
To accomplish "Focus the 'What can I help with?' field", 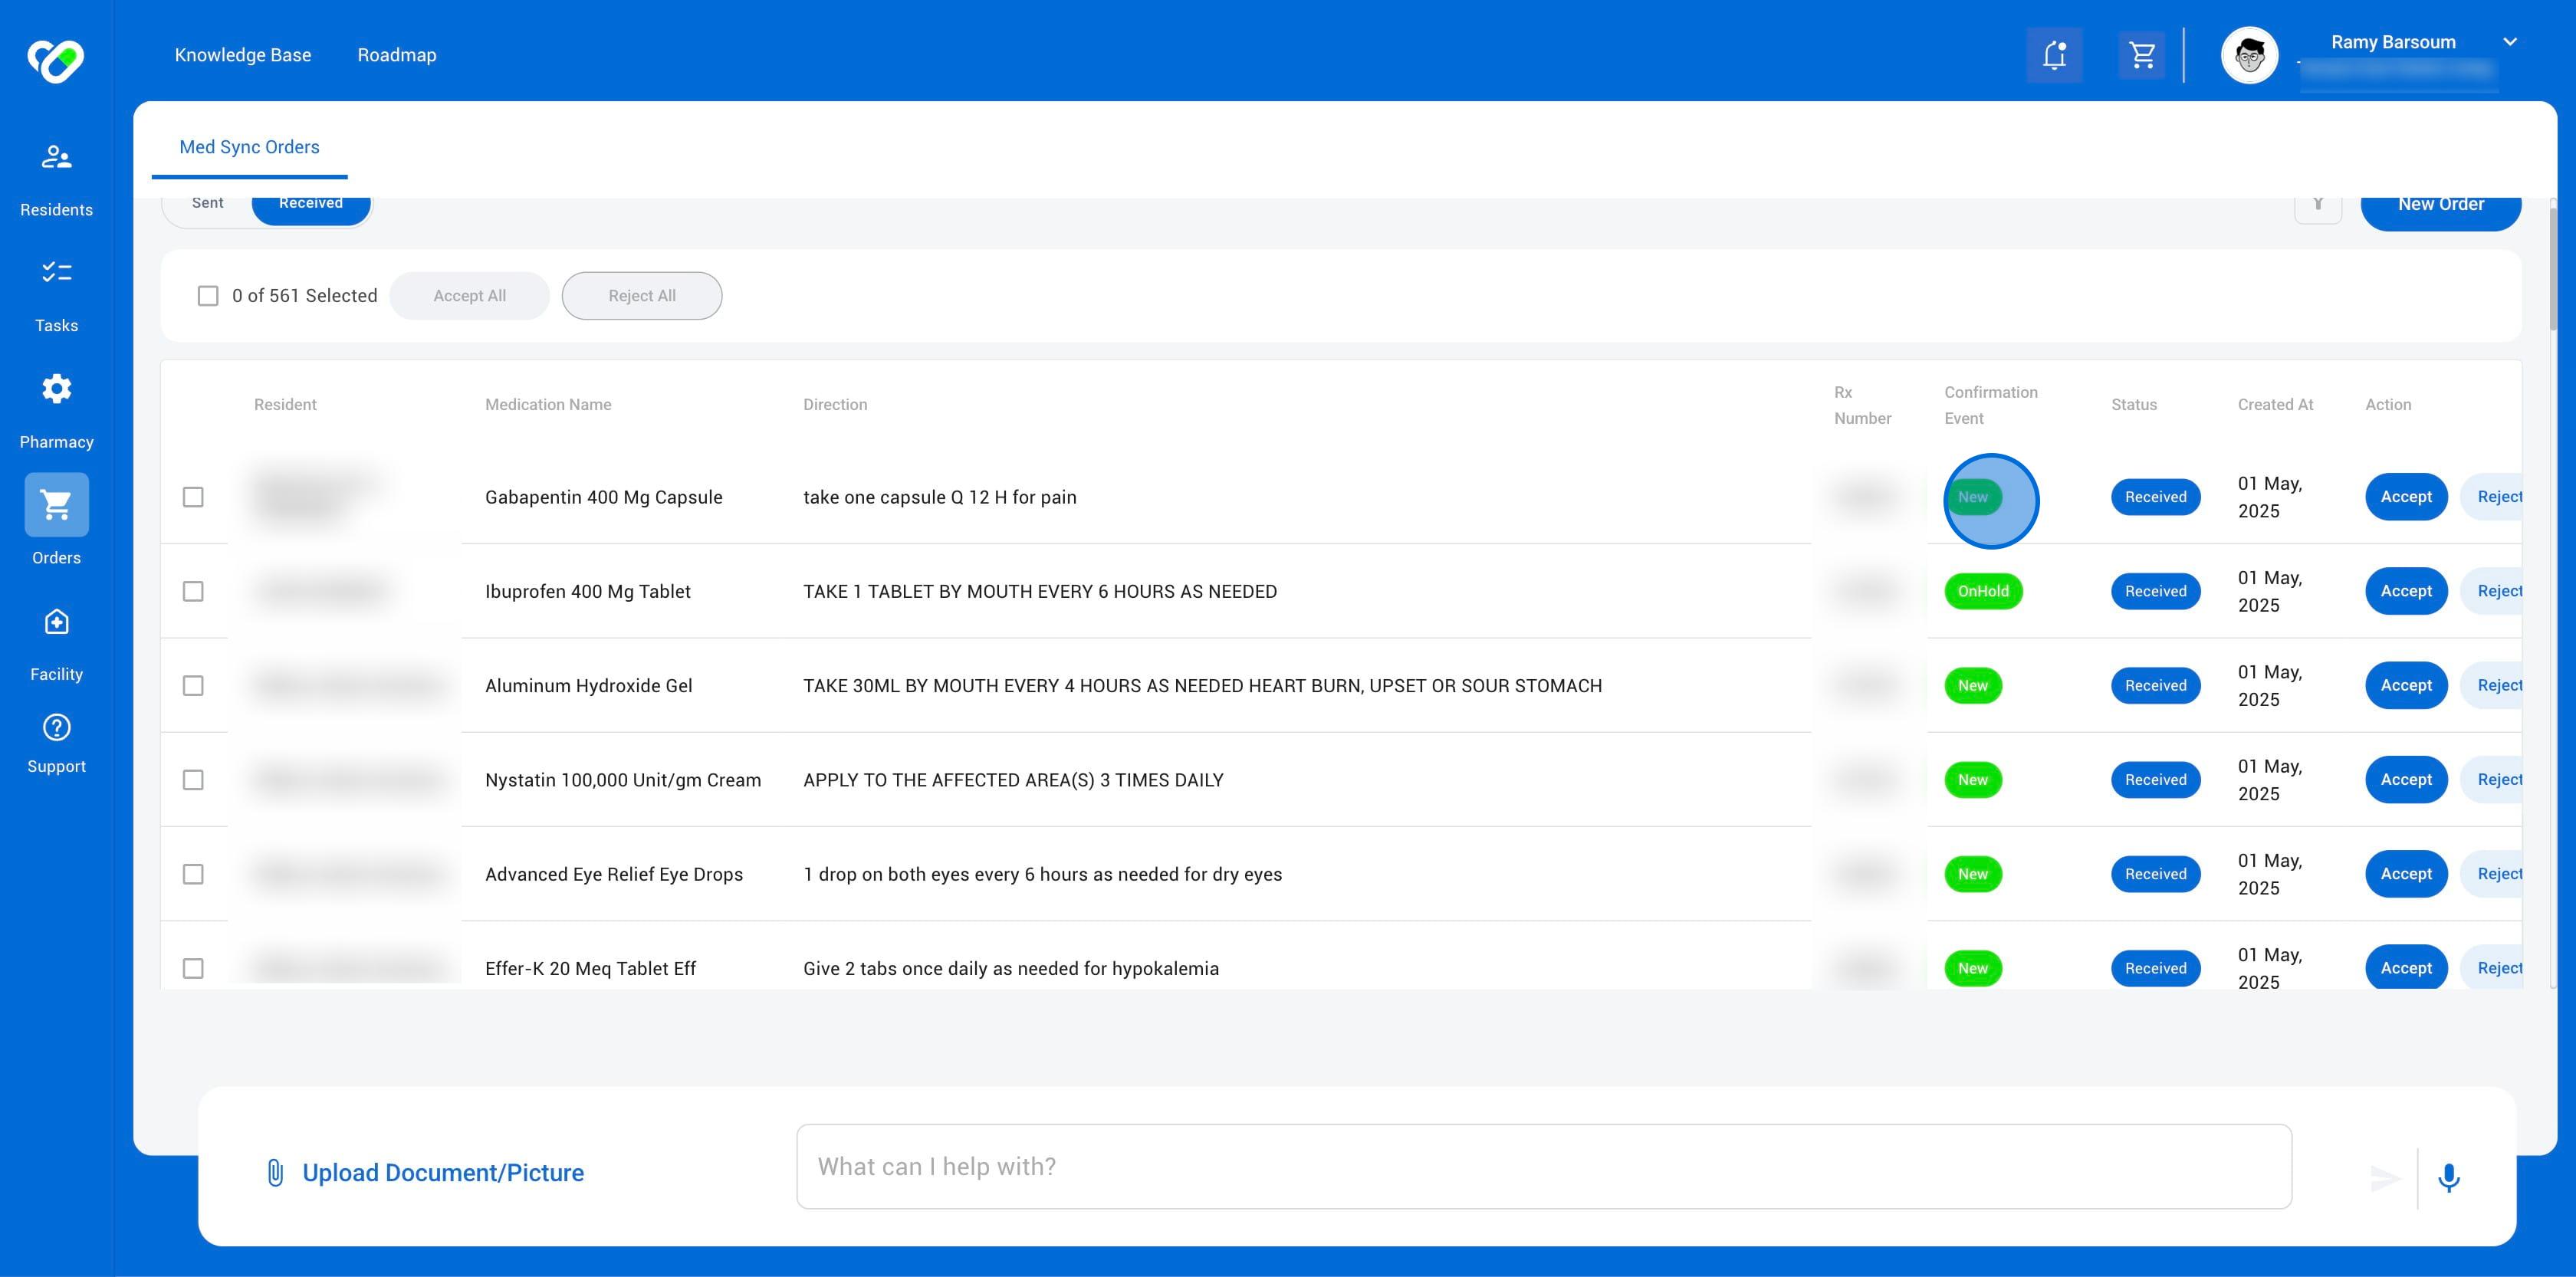I will [1544, 1166].
